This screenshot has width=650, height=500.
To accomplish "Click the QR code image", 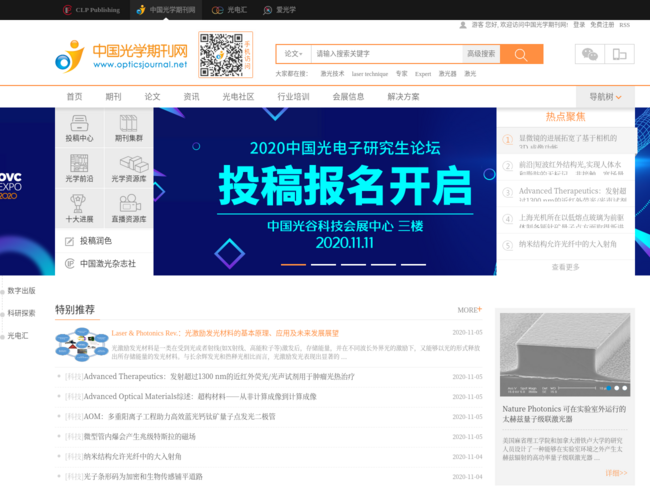I will (x=221, y=55).
